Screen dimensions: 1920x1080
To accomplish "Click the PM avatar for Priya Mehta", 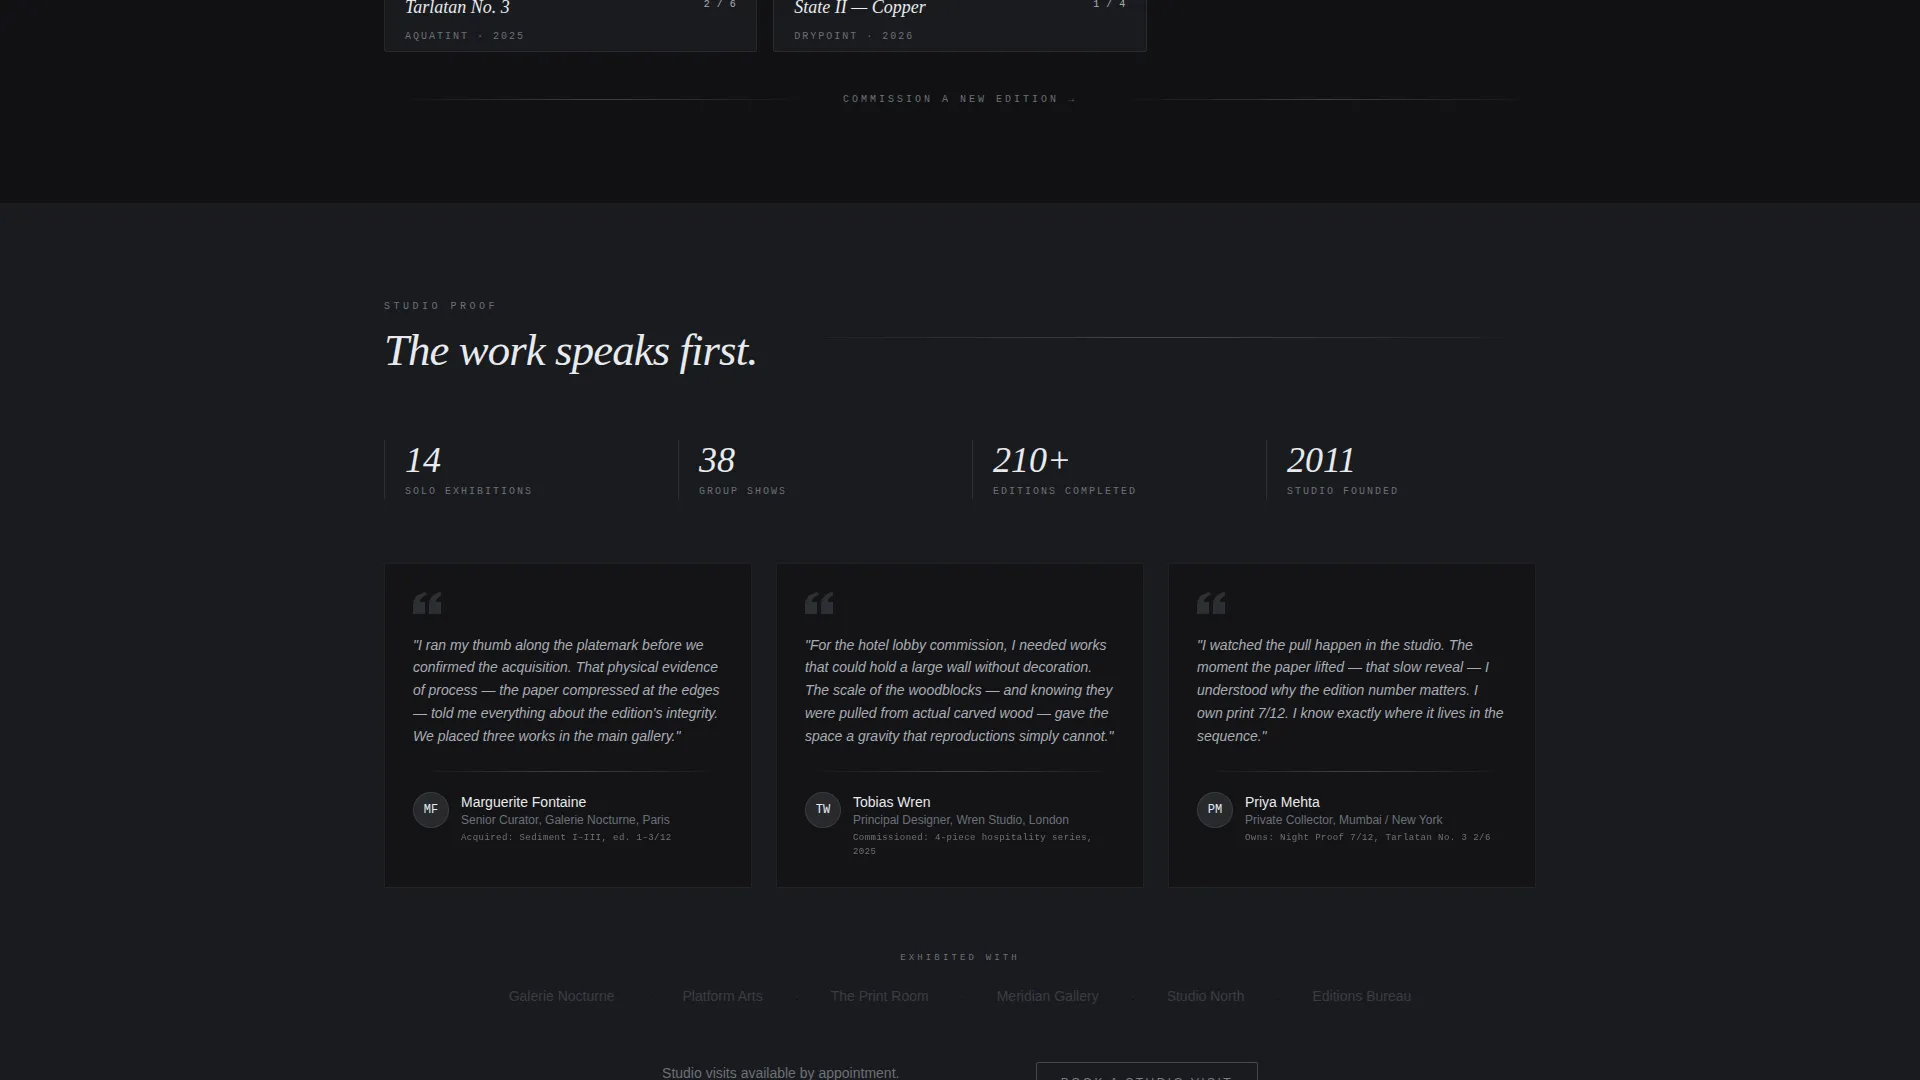I will point(1215,810).
